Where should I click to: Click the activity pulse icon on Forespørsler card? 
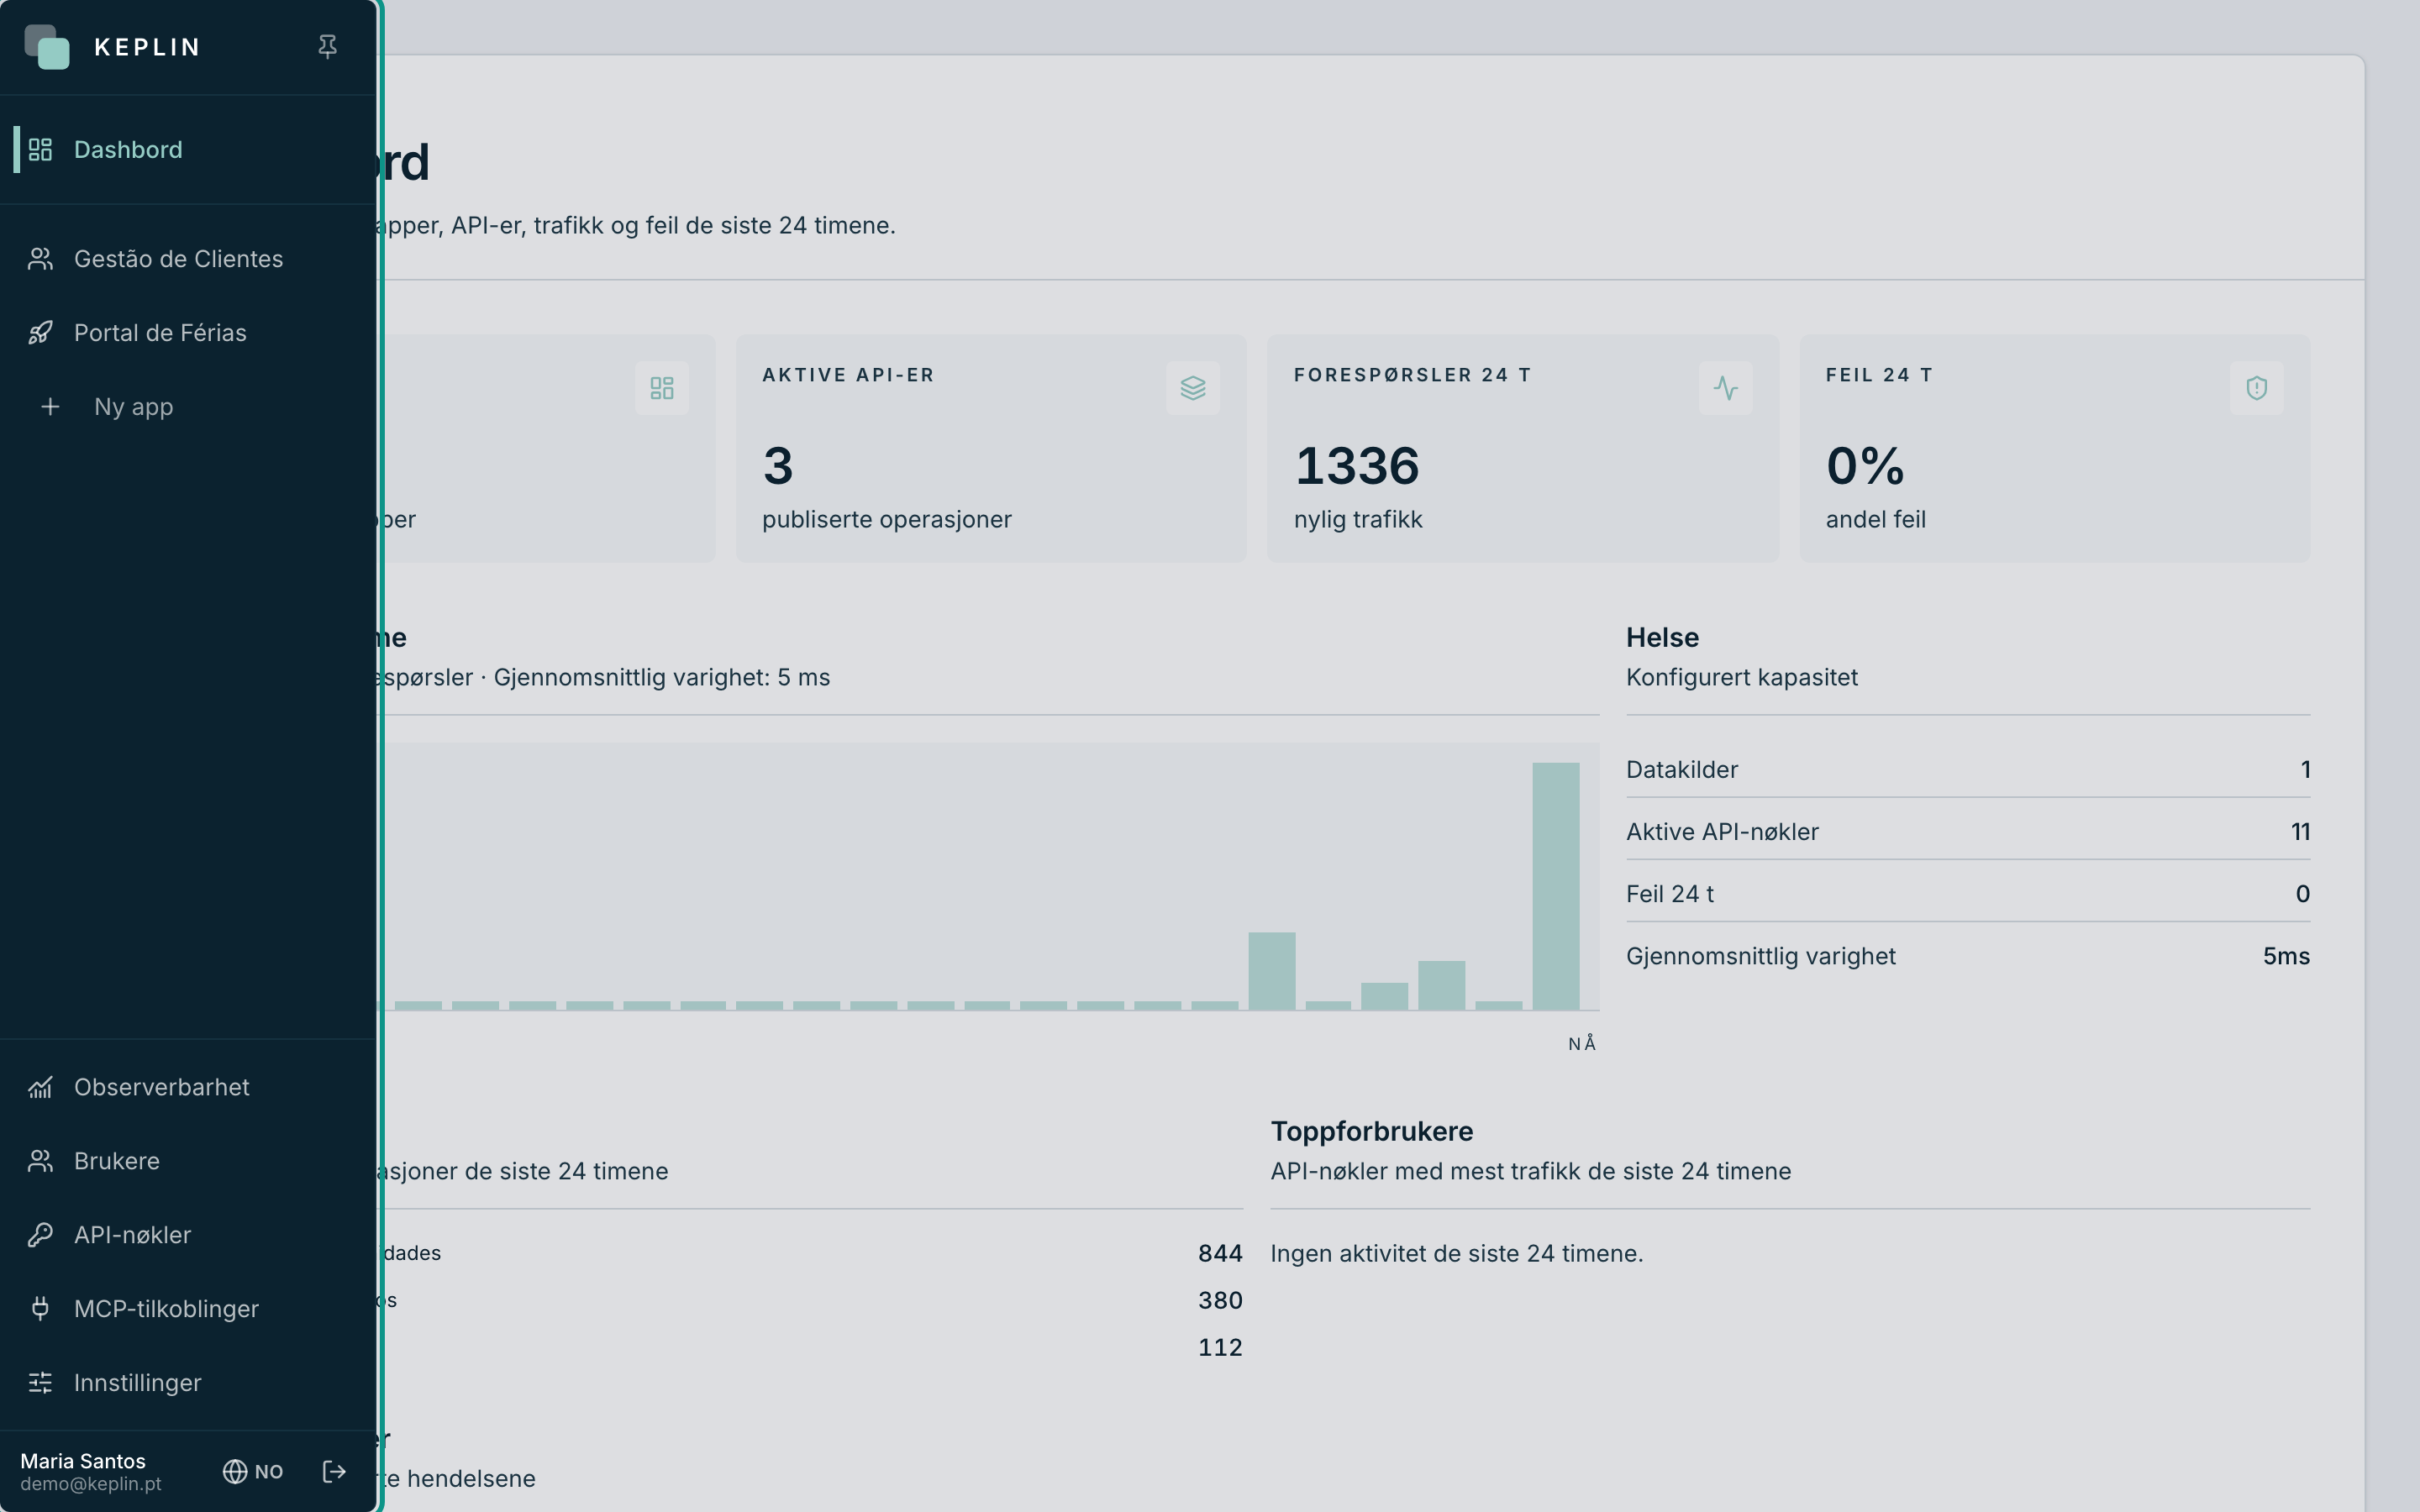1725,388
